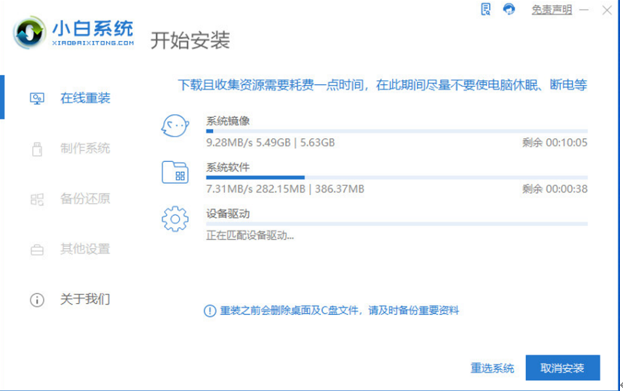The width and height of the screenshot is (623, 391).
Task: Close the 小白系统 window
Action: [607, 10]
